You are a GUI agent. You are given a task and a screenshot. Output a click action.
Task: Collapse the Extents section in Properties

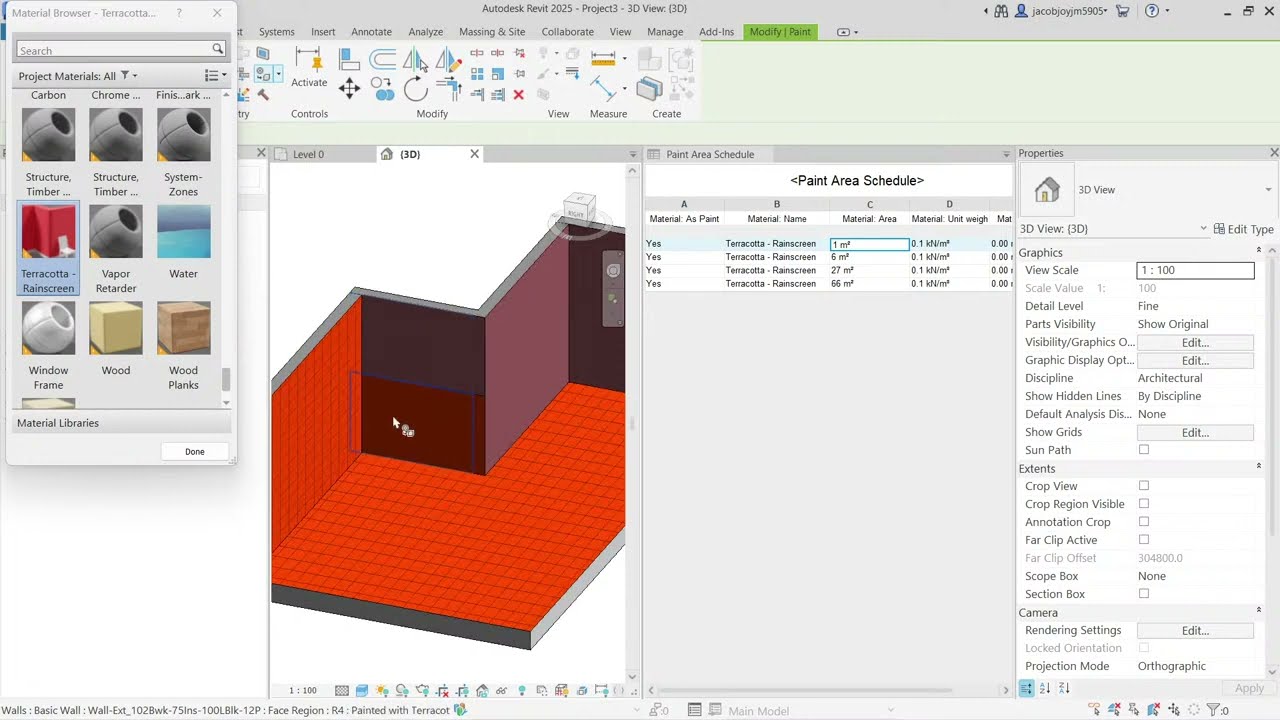1259,468
